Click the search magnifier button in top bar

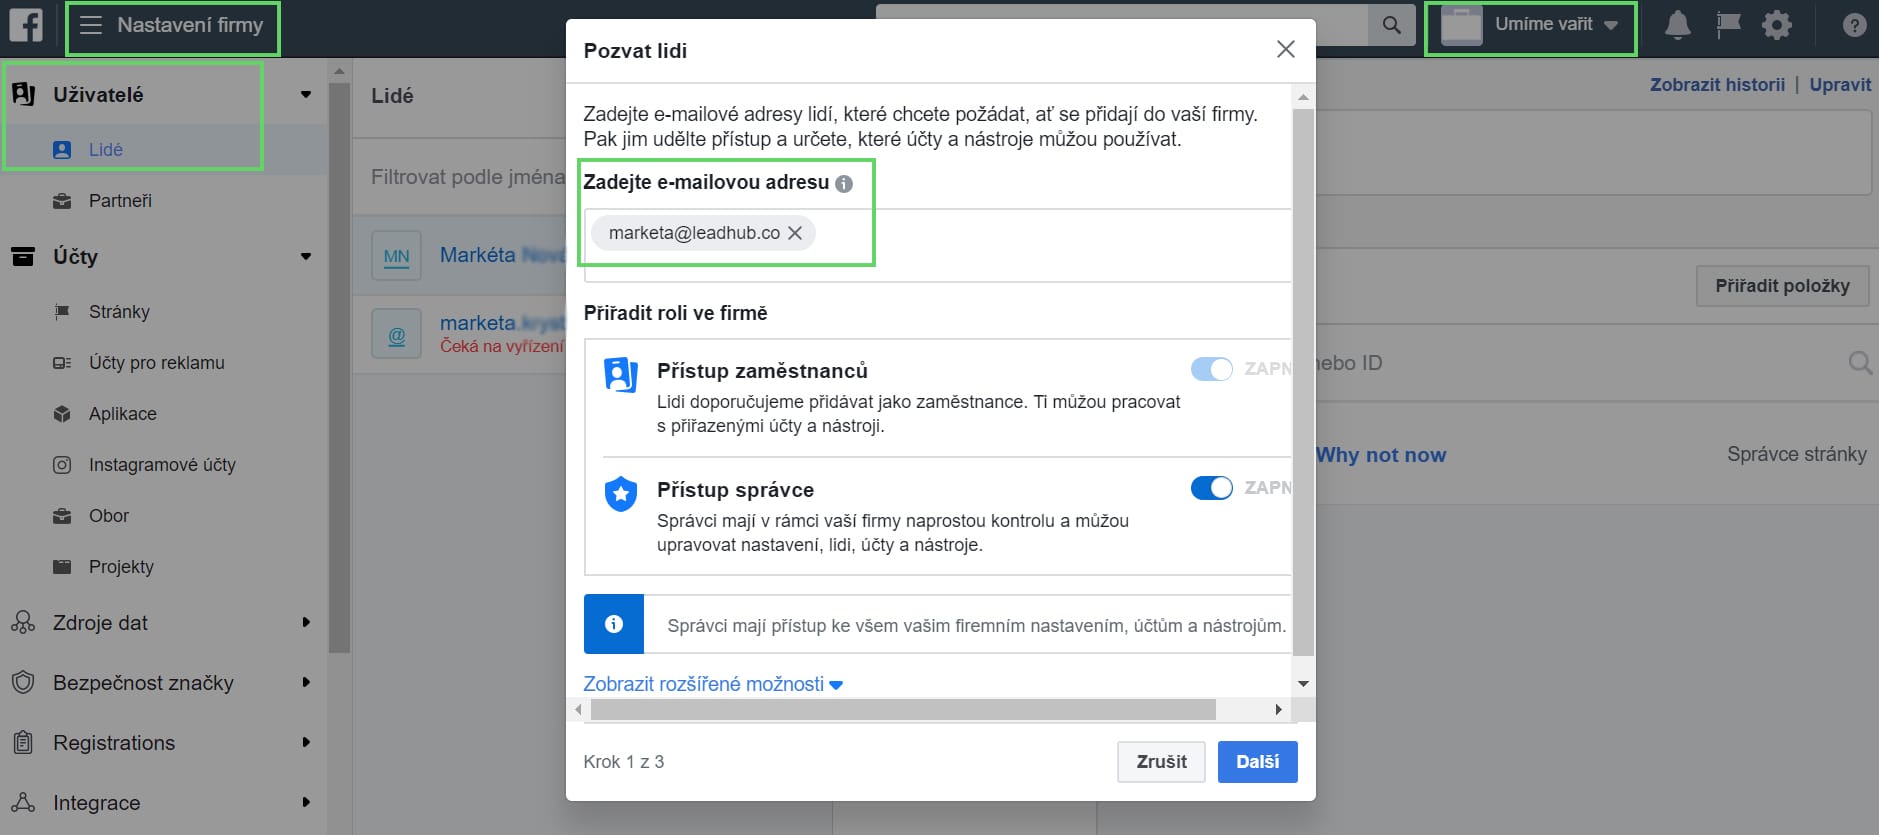point(1391,25)
